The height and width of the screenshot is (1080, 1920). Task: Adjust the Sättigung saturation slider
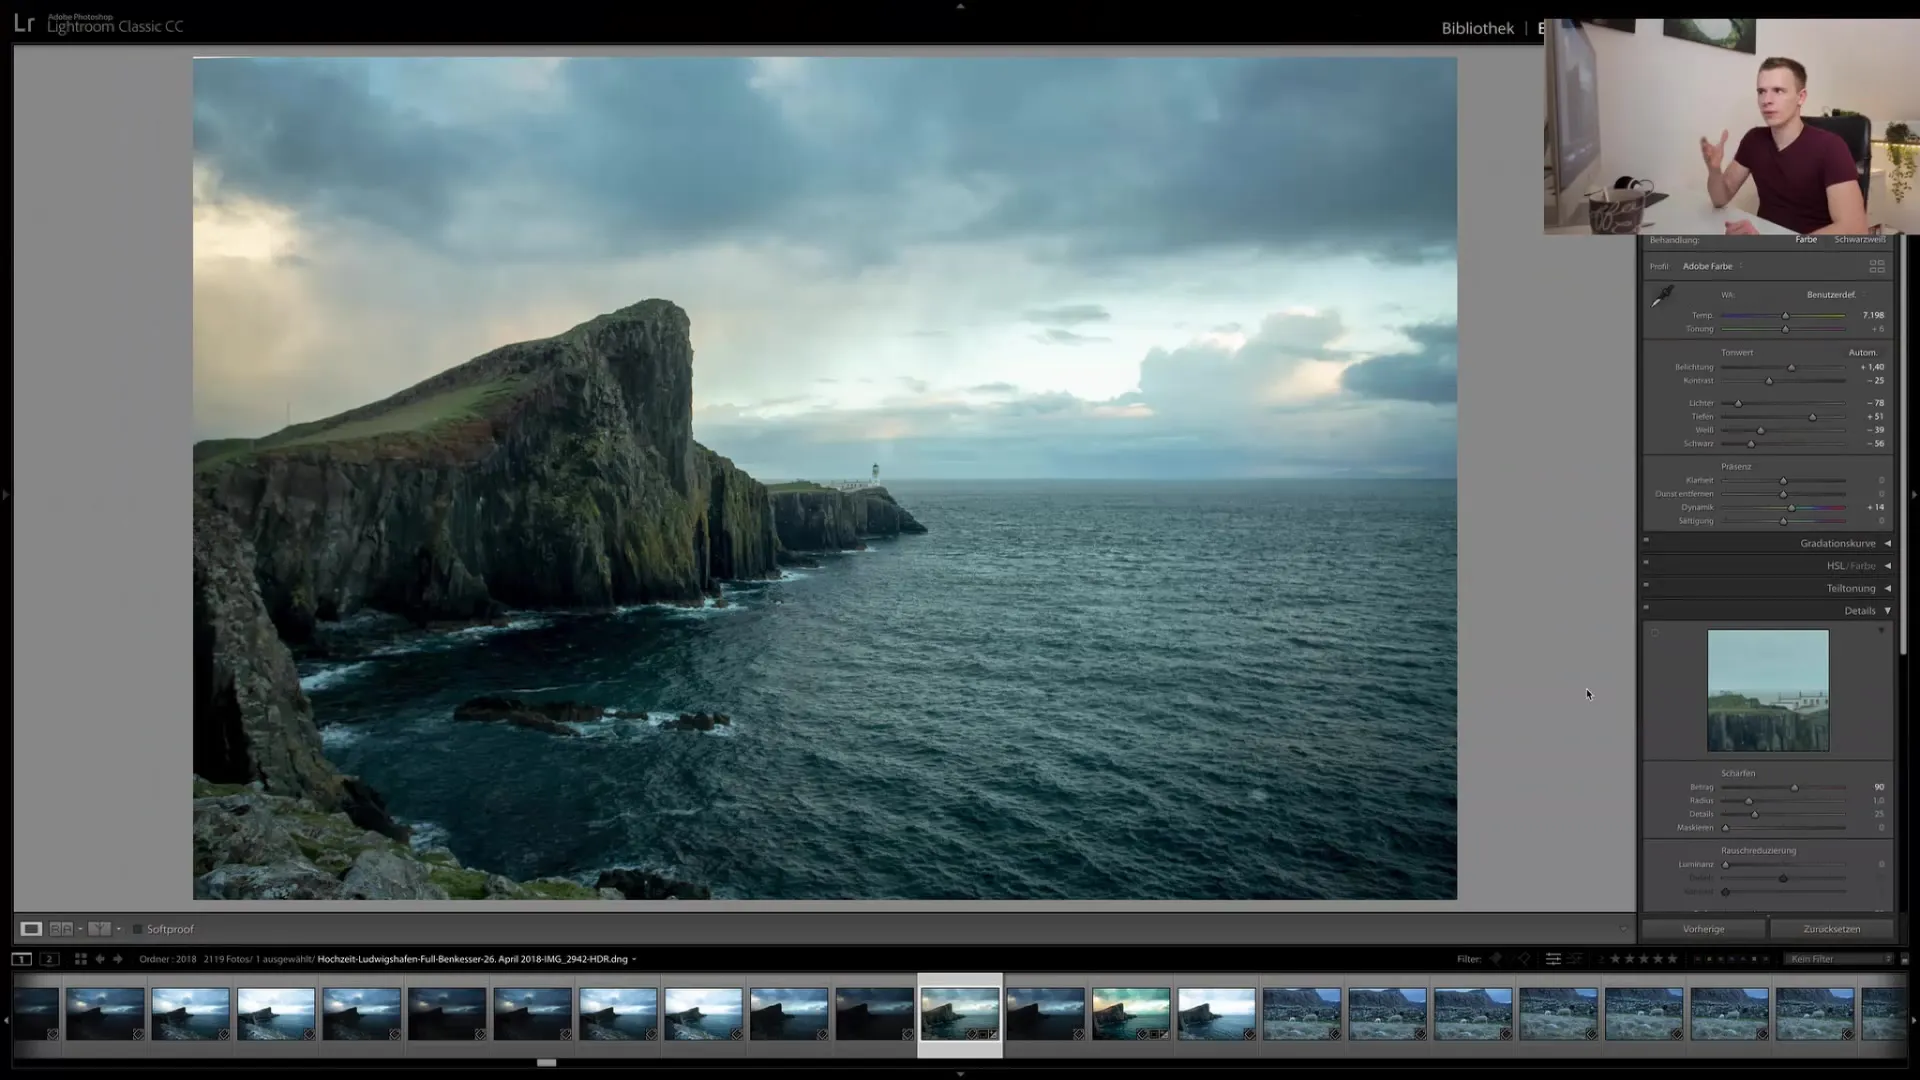[x=1784, y=522]
